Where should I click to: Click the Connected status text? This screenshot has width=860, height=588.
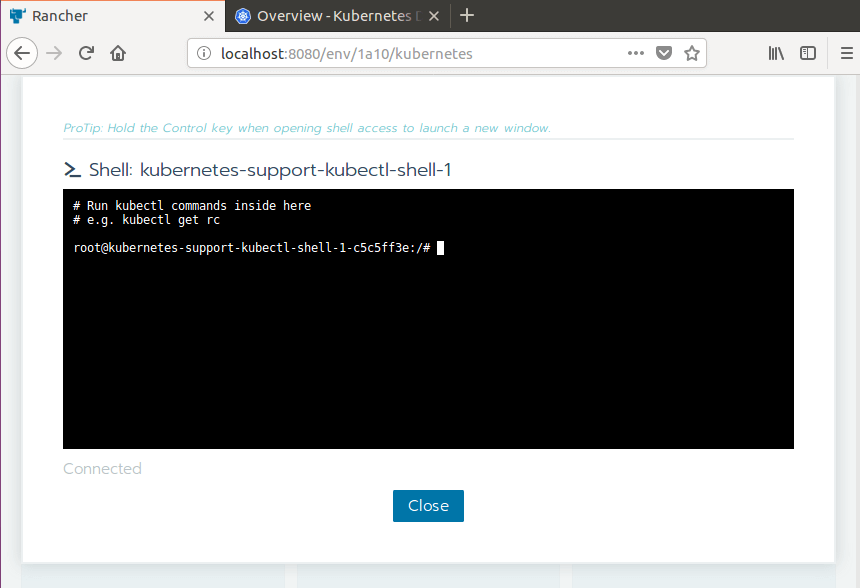coord(103,468)
